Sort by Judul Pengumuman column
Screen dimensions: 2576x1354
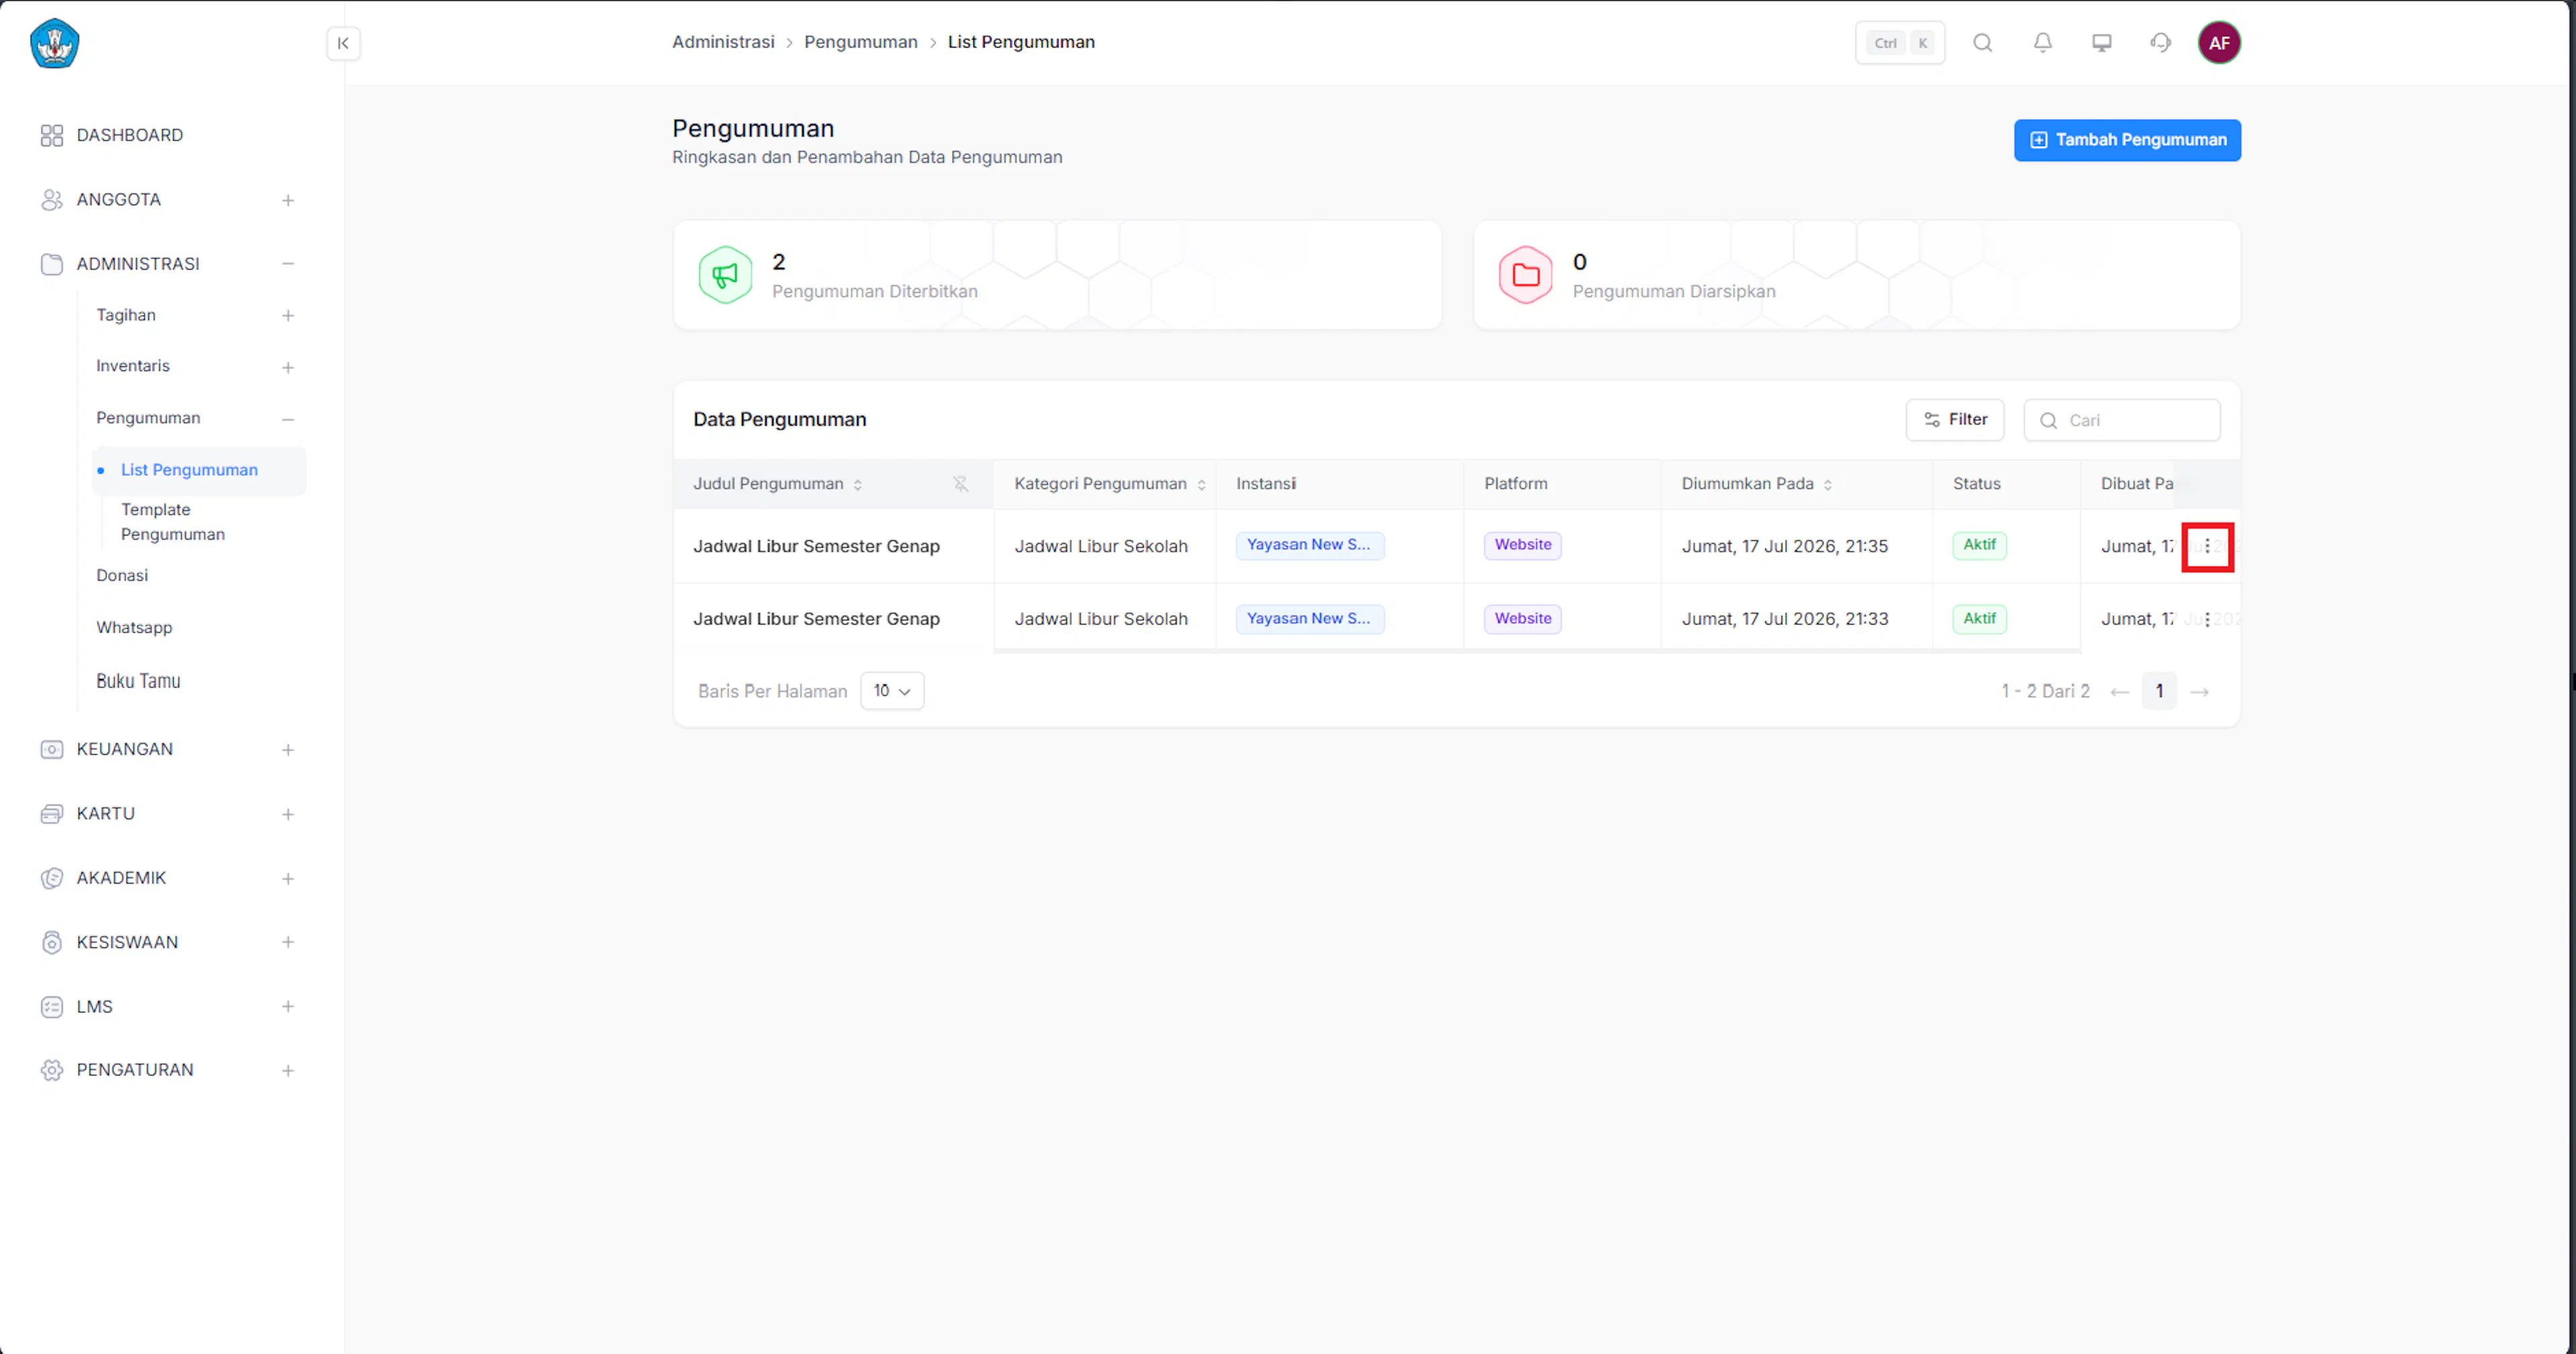coord(857,485)
